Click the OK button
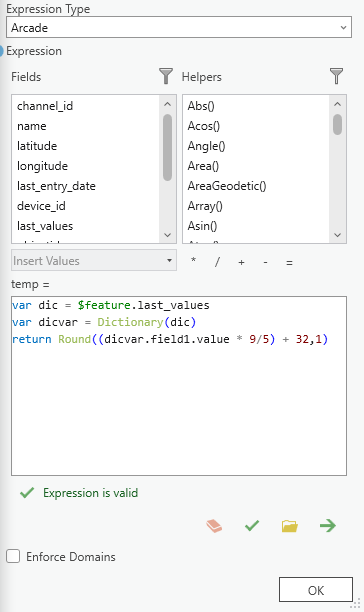This screenshot has width=364, height=612. [x=316, y=590]
